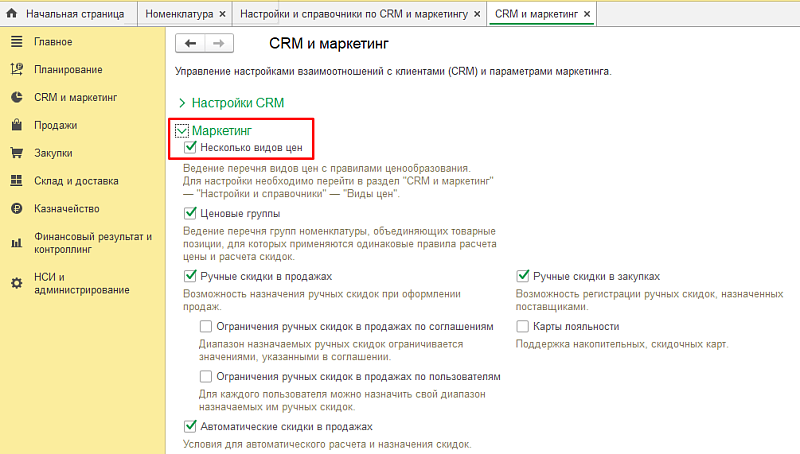
Task: Close the Настройки и справочники tab
Action: click(474, 14)
